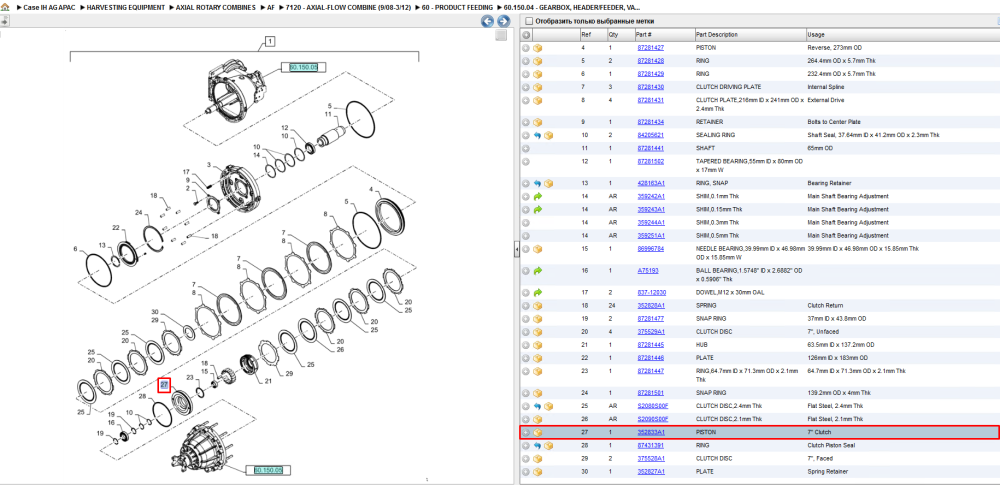The height and width of the screenshot is (485, 1000).
Task: Click 'CLUTCH DRIVING PLATE' description text
Action: [728, 87]
